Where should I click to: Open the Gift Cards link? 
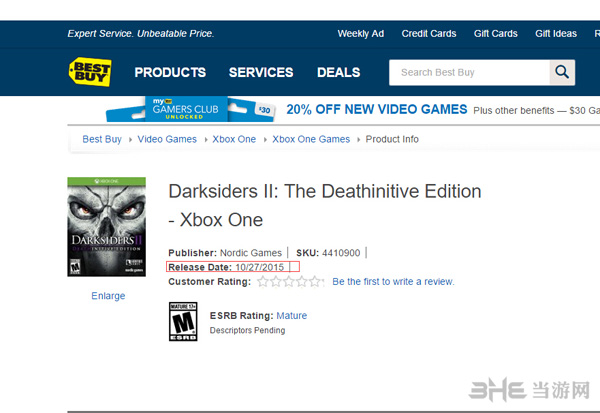point(496,33)
